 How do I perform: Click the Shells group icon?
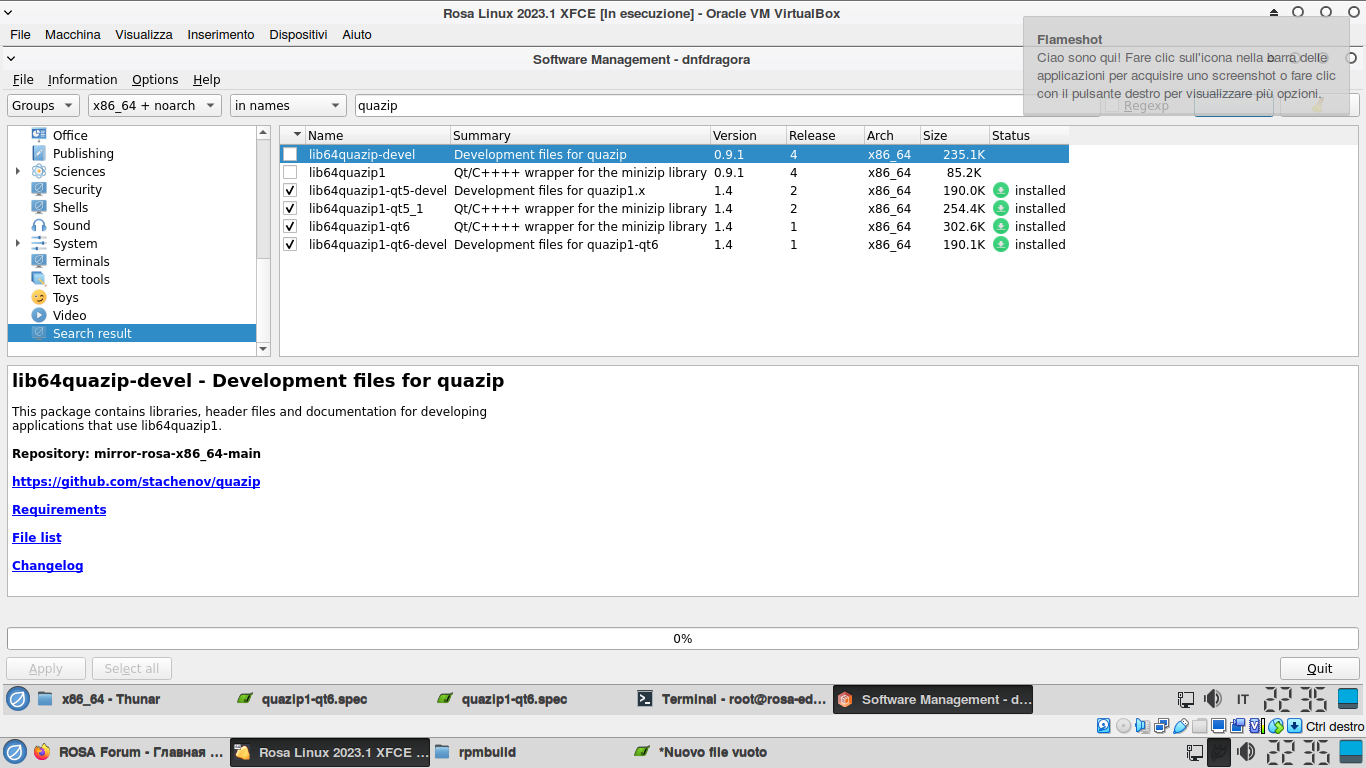click(39, 207)
